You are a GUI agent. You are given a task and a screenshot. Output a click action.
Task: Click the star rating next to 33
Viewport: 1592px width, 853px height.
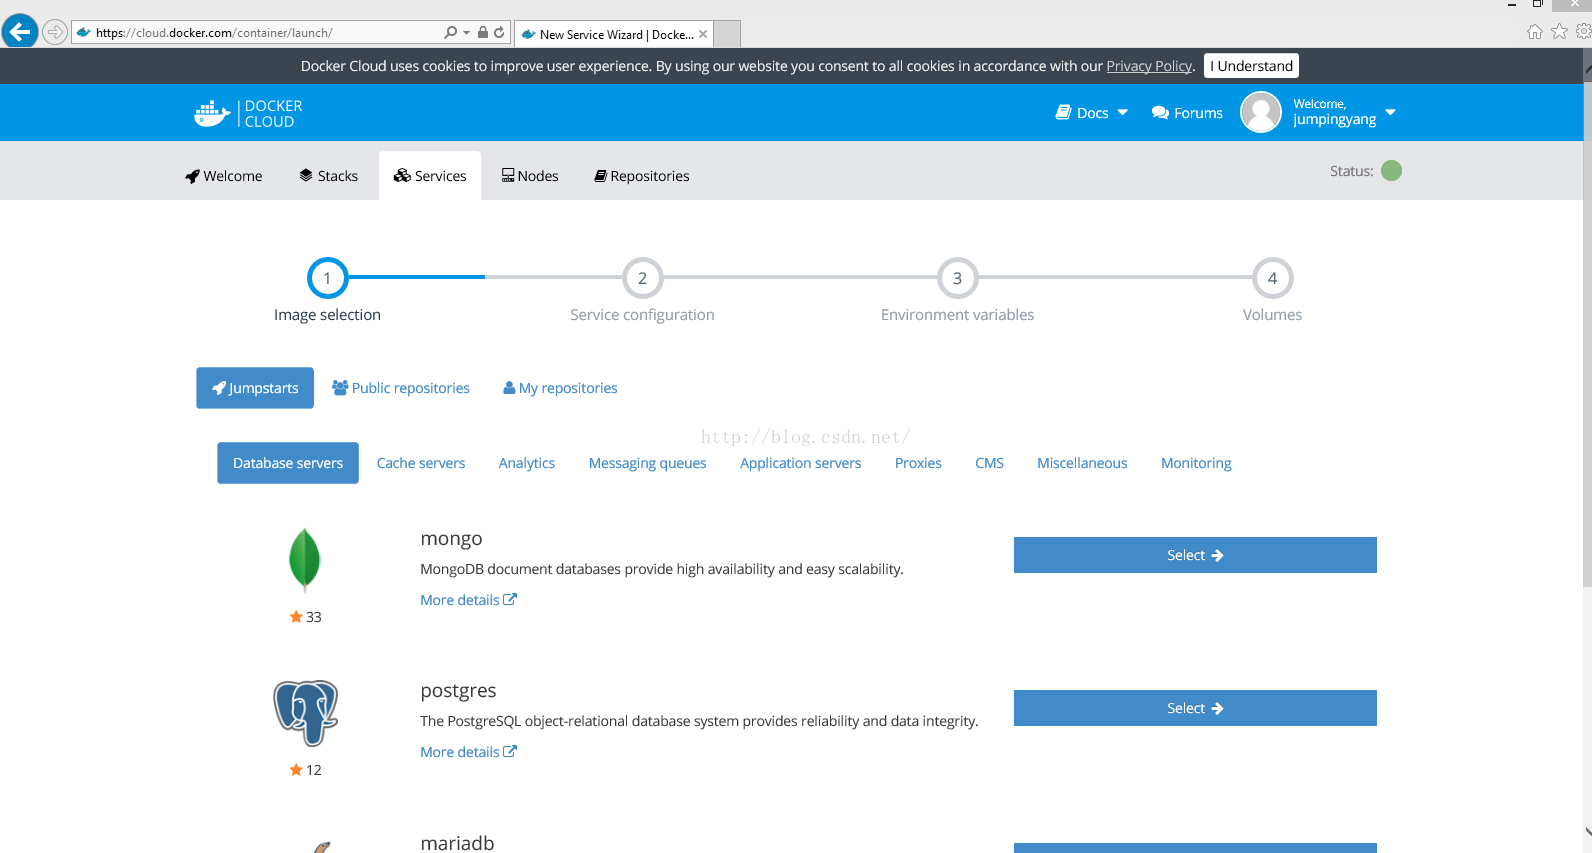tap(296, 617)
